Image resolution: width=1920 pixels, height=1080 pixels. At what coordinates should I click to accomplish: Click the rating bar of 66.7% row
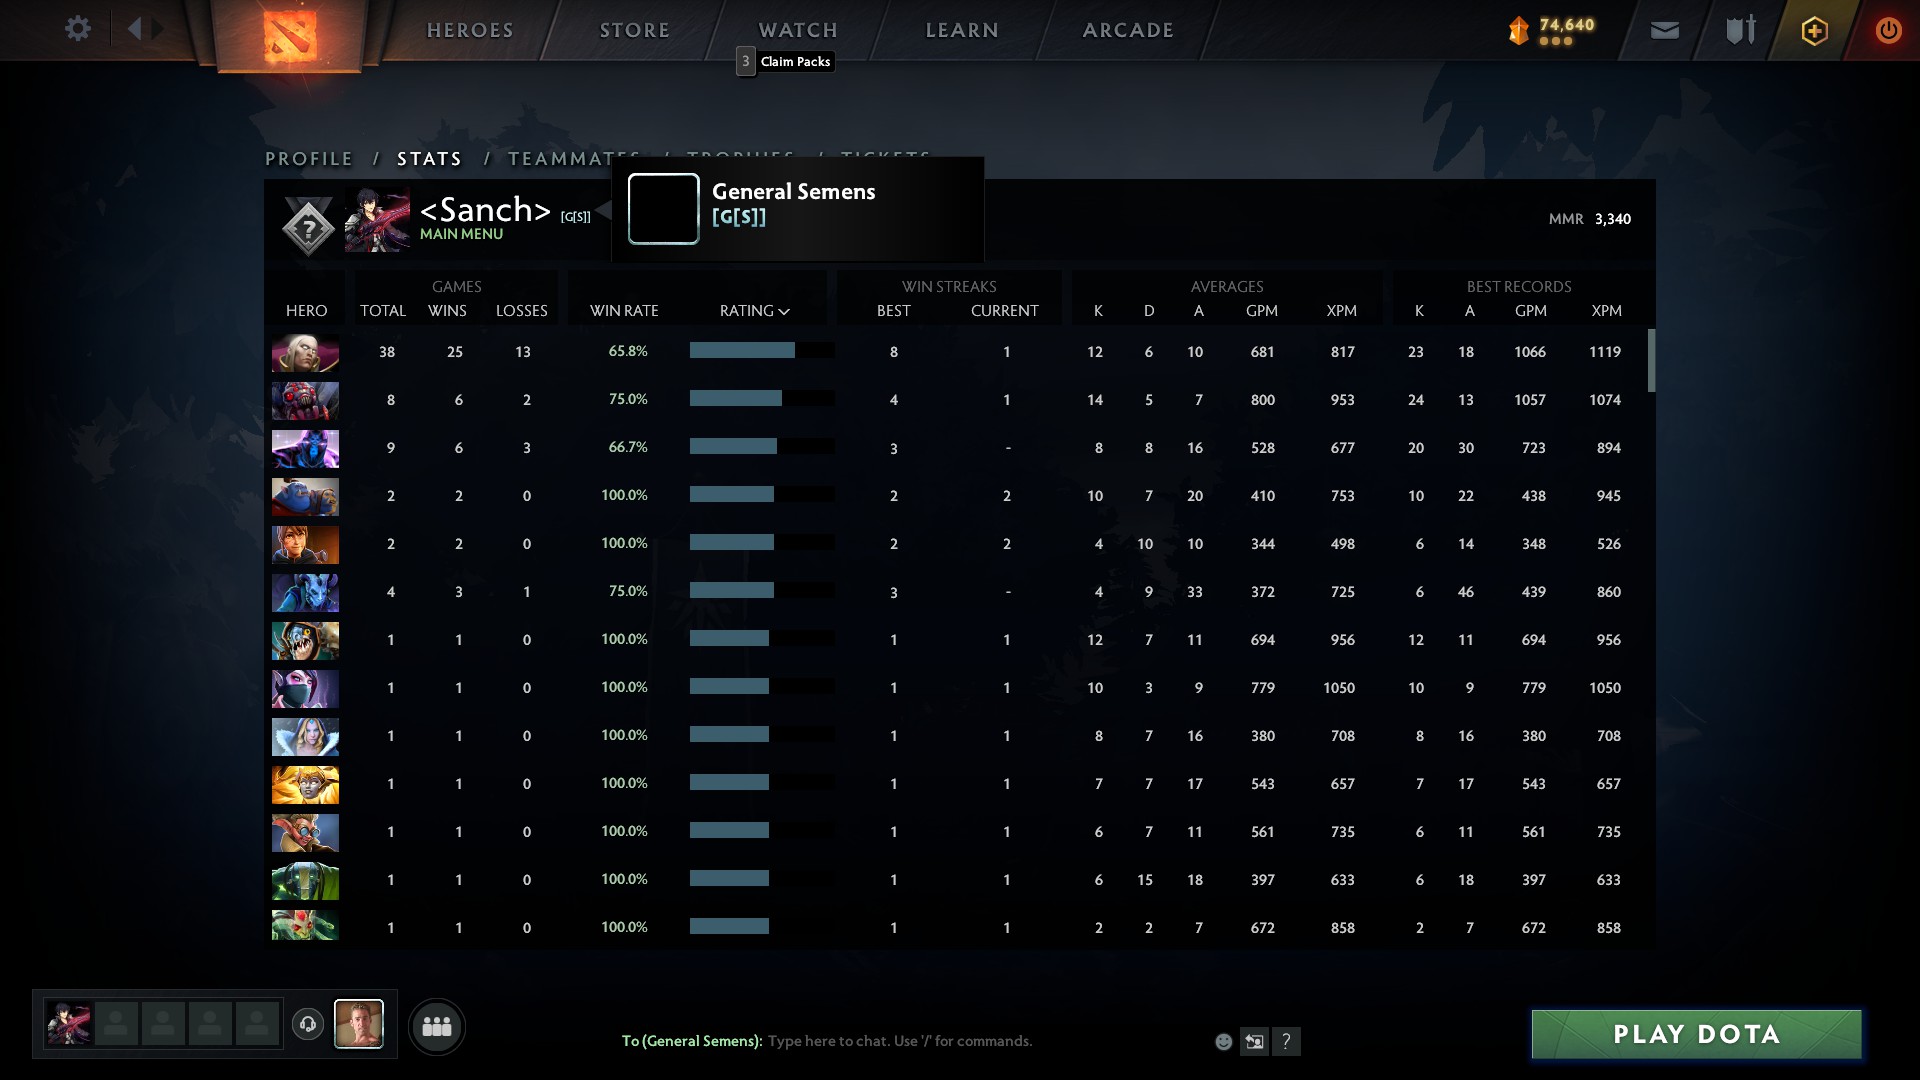(762, 446)
